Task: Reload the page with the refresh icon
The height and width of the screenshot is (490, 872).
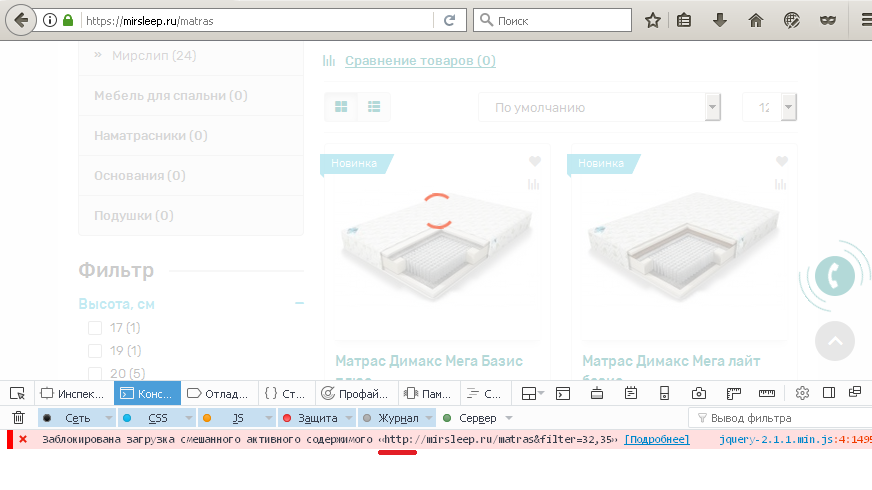Action: [449, 21]
